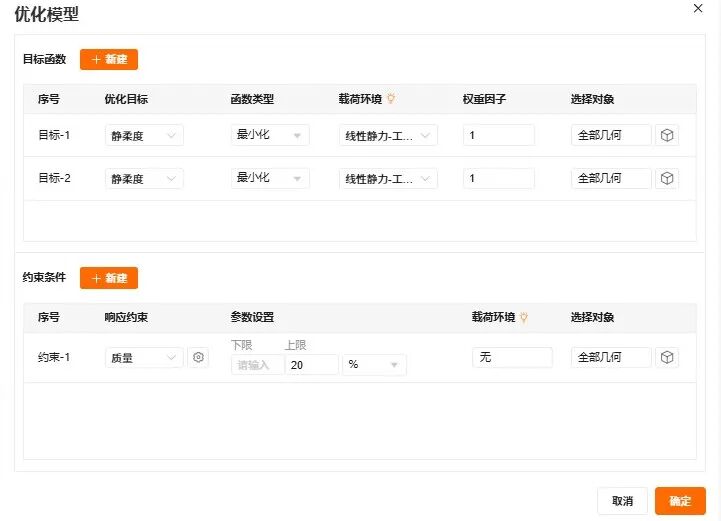This screenshot has width=721, height=521.
Task: Click 全部几何 field in 约束-1 row
Action: click(x=611, y=357)
